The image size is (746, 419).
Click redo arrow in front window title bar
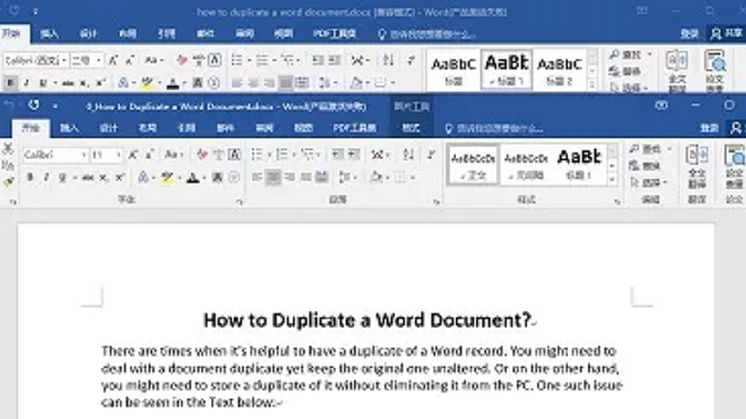point(33,105)
